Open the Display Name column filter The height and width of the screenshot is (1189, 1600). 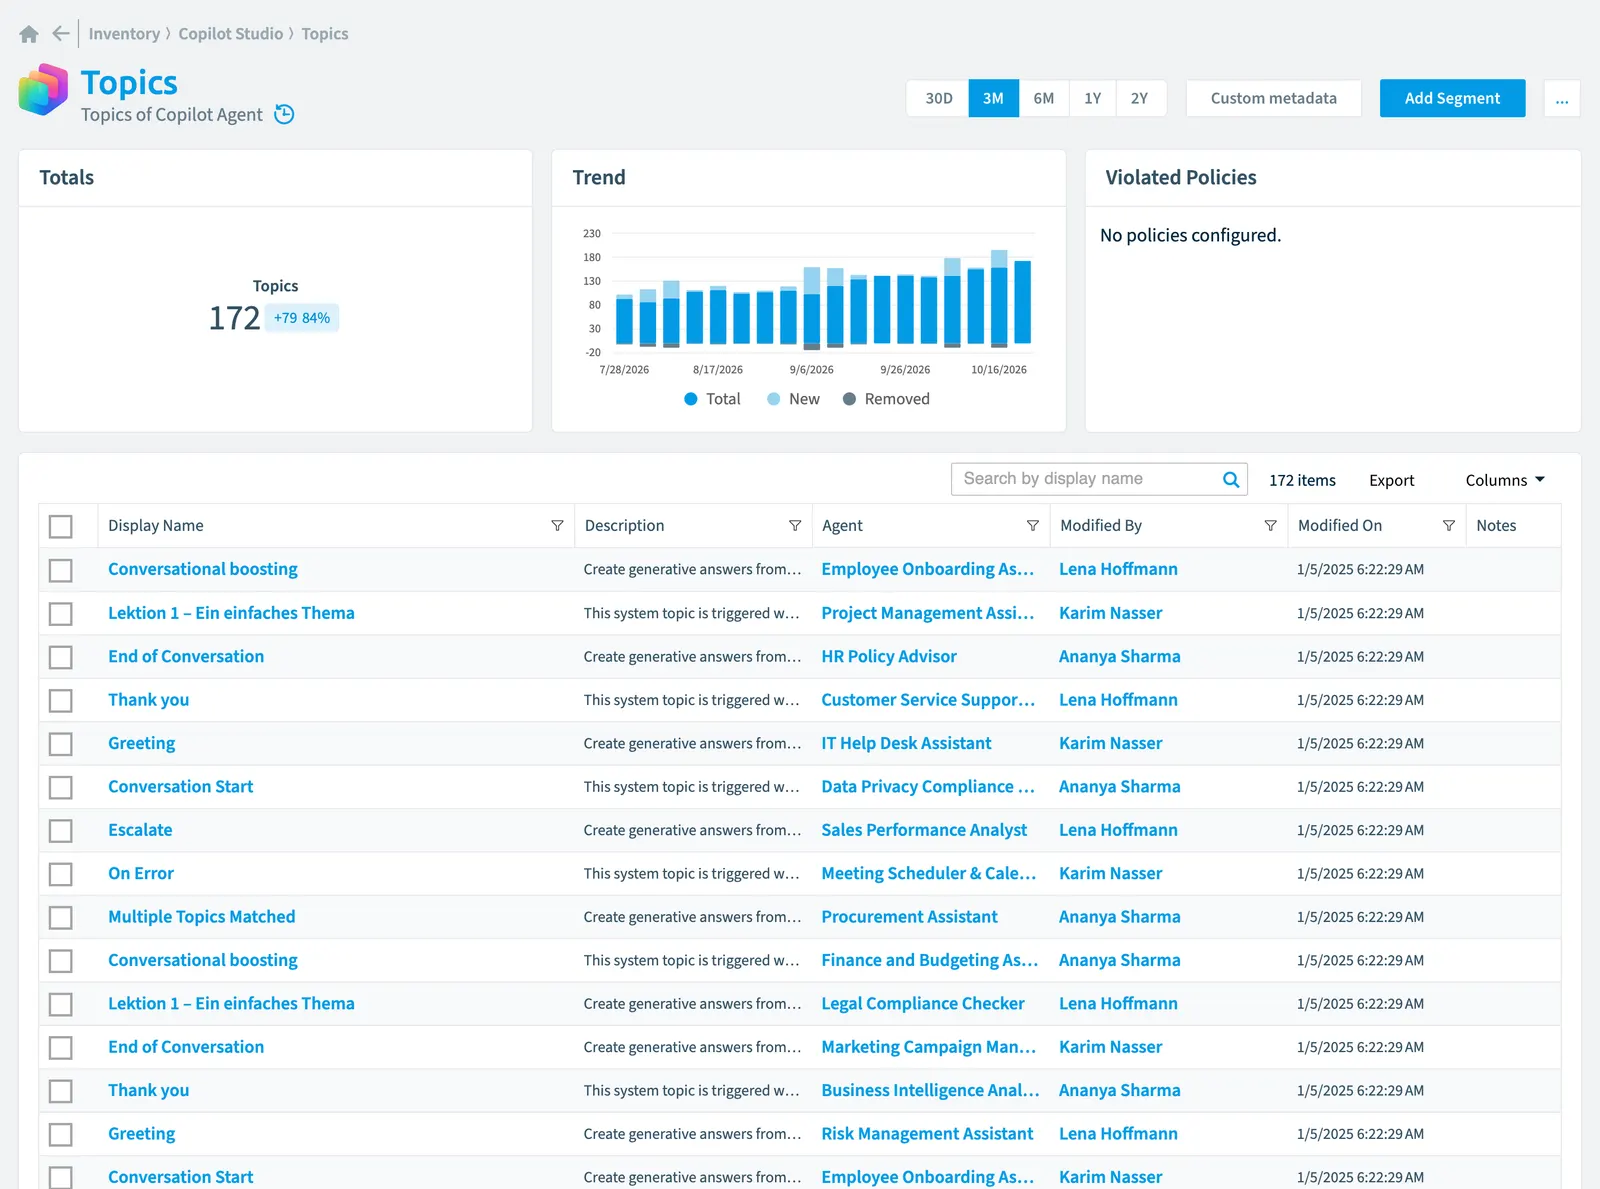click(557, 526)
